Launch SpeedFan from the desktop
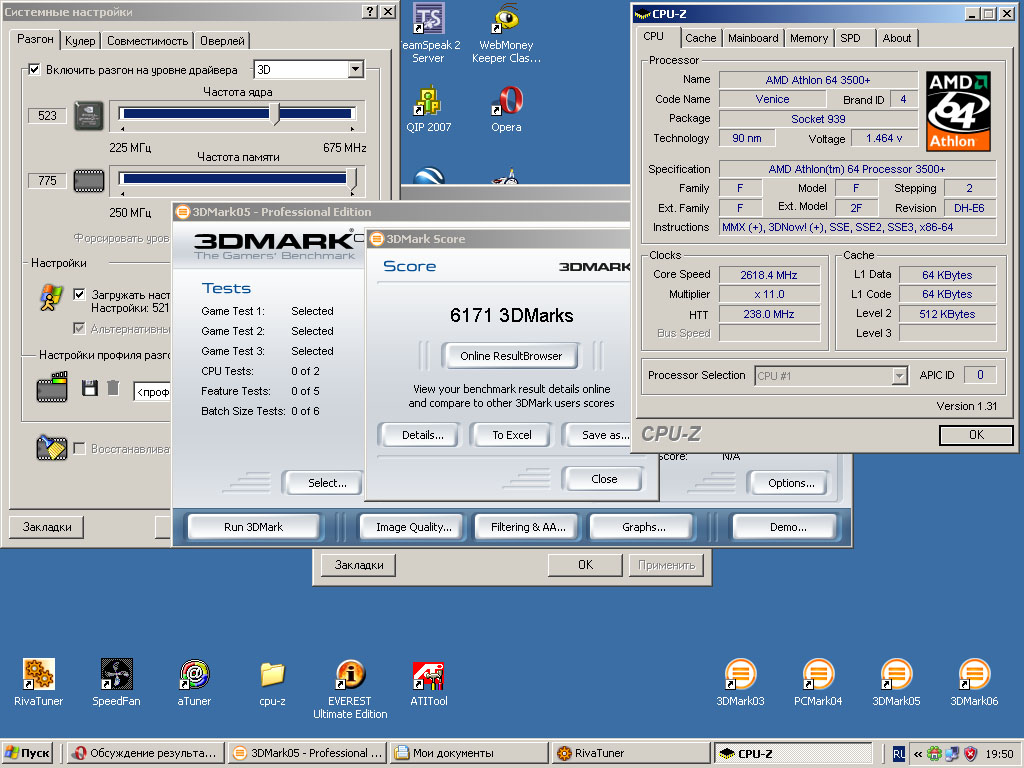Image resolution: width=1024 pixels, height=768 pixels. [116, 682]
